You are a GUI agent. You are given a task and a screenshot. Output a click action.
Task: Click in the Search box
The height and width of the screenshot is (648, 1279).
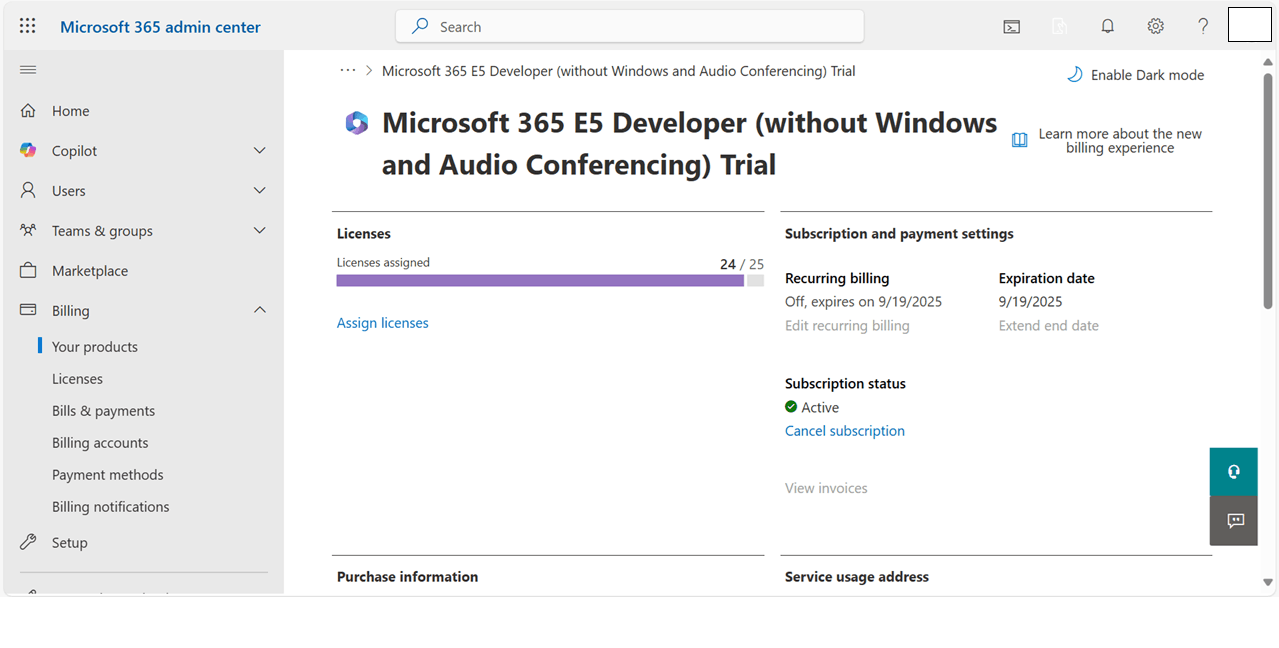pos(630,27)
